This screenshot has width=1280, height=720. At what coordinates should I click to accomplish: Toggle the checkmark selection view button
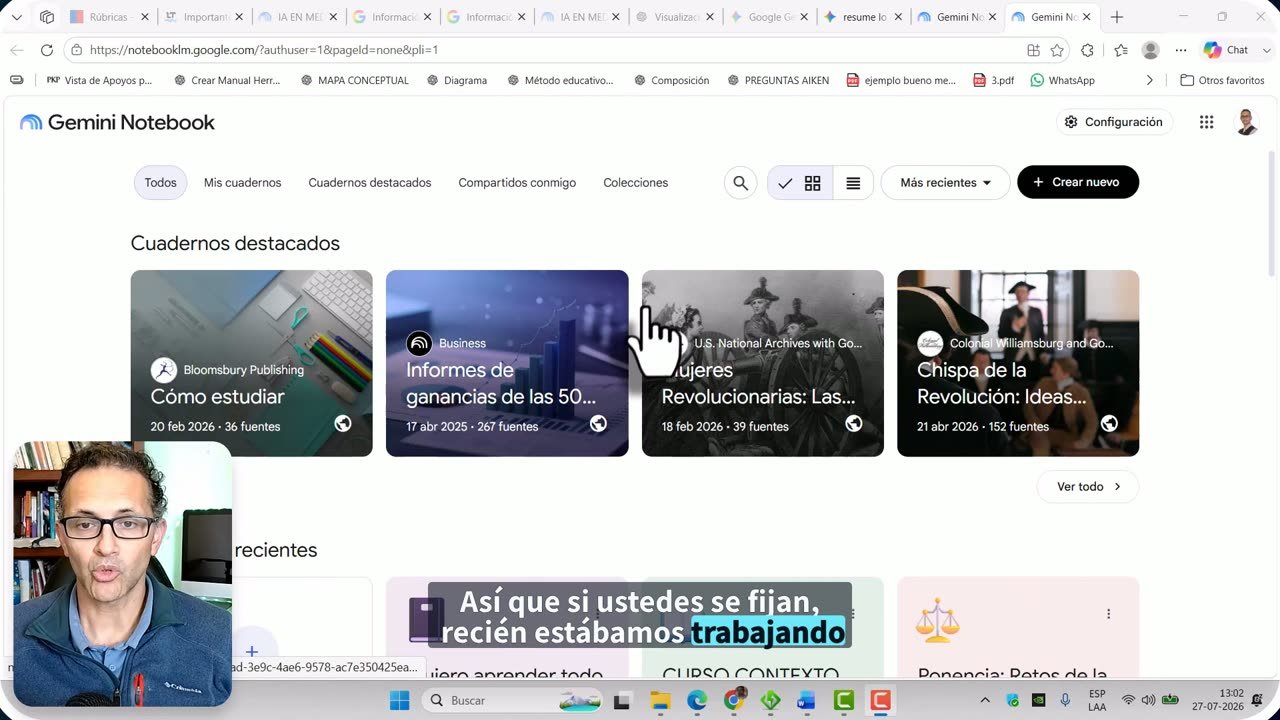(x=785, y=183)
